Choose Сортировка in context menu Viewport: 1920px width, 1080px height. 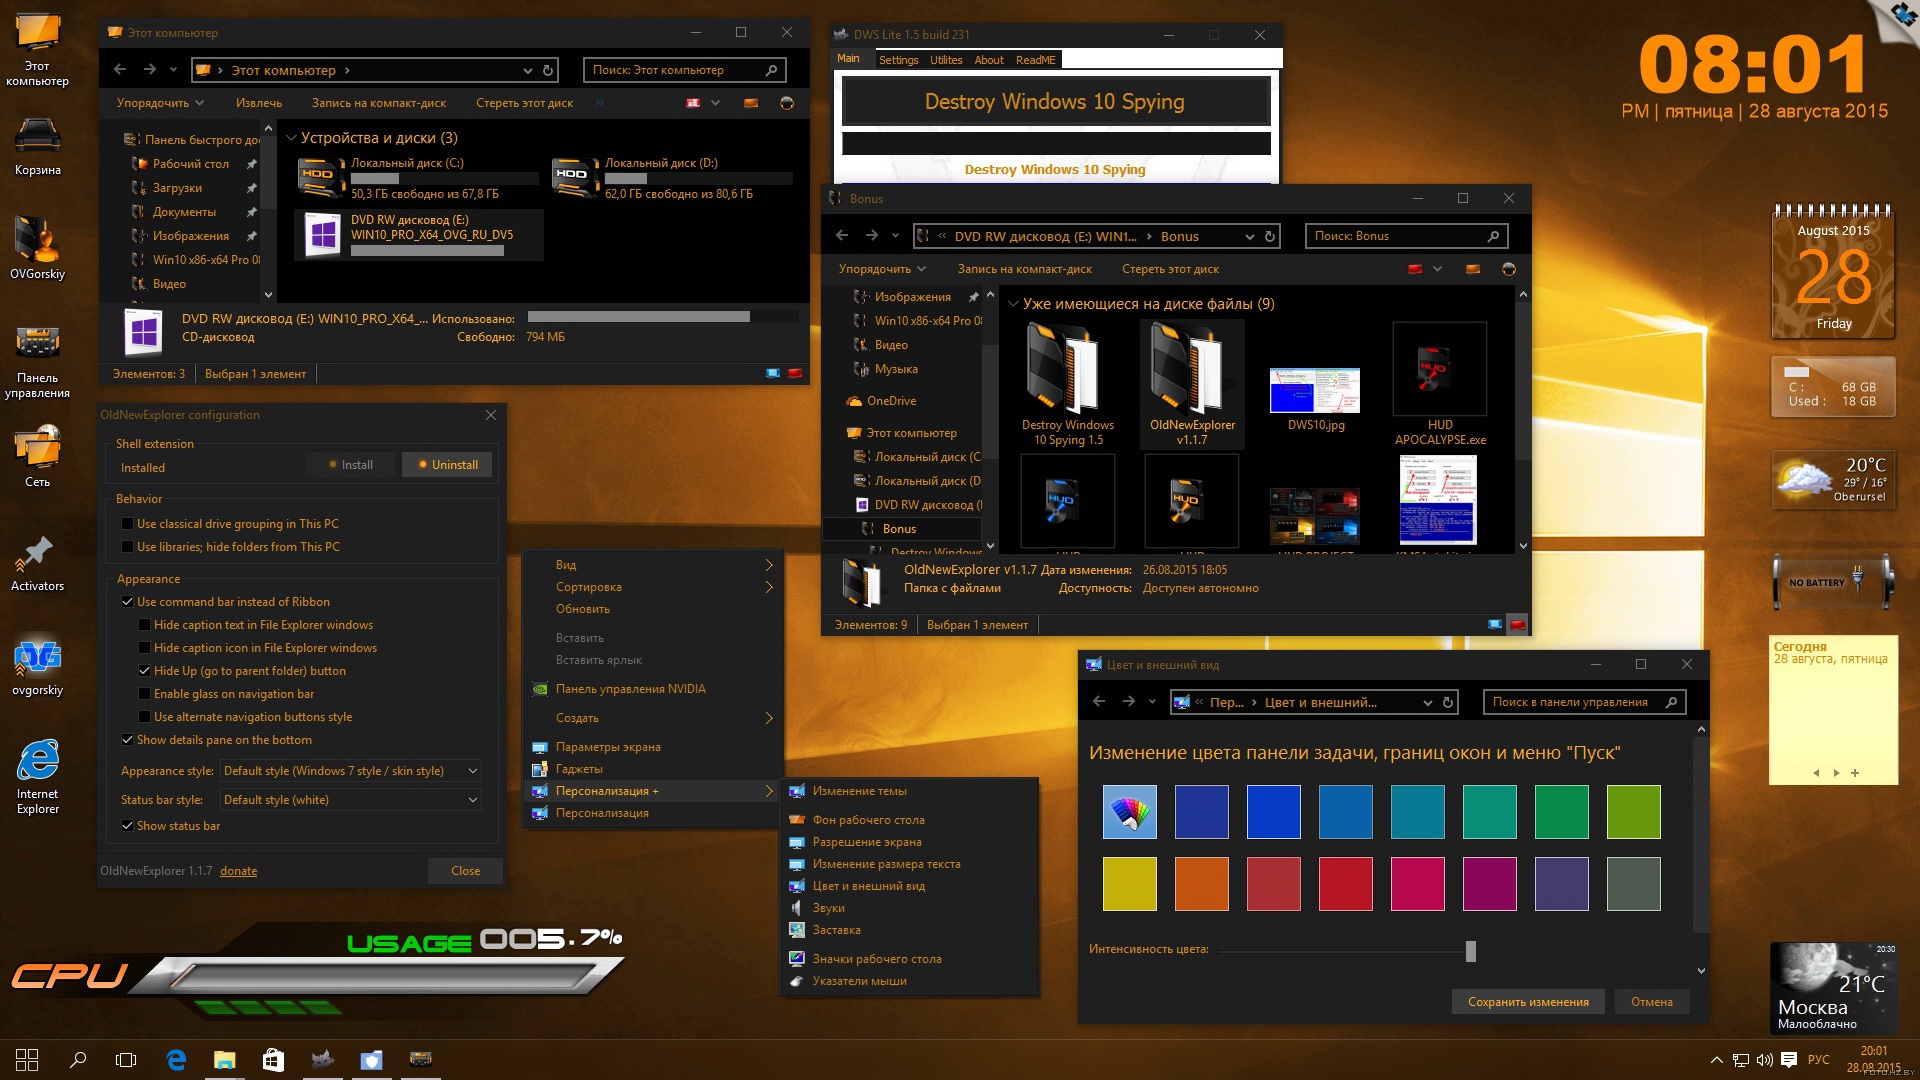[x=653, y=587]
